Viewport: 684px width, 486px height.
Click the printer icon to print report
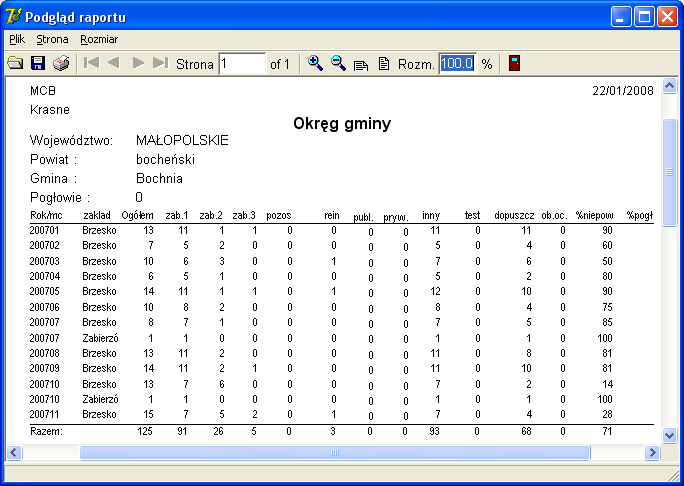61,63
